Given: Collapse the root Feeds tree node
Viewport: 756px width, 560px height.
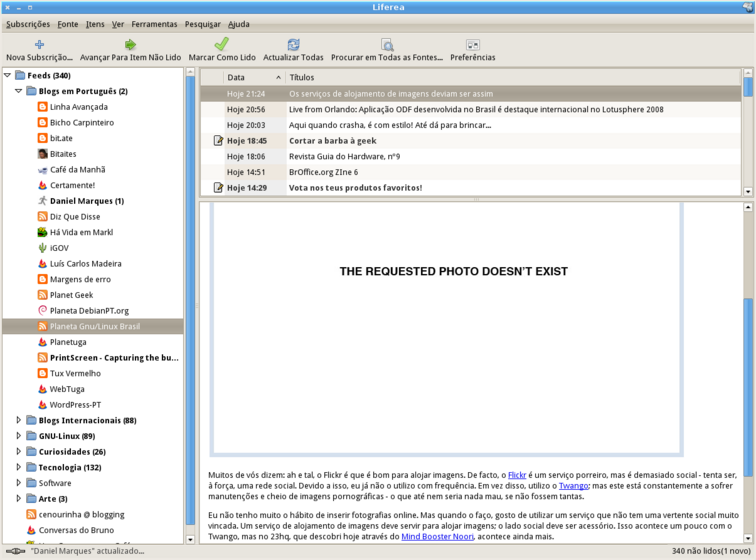Looking at the screenshot, I should 8,76.
